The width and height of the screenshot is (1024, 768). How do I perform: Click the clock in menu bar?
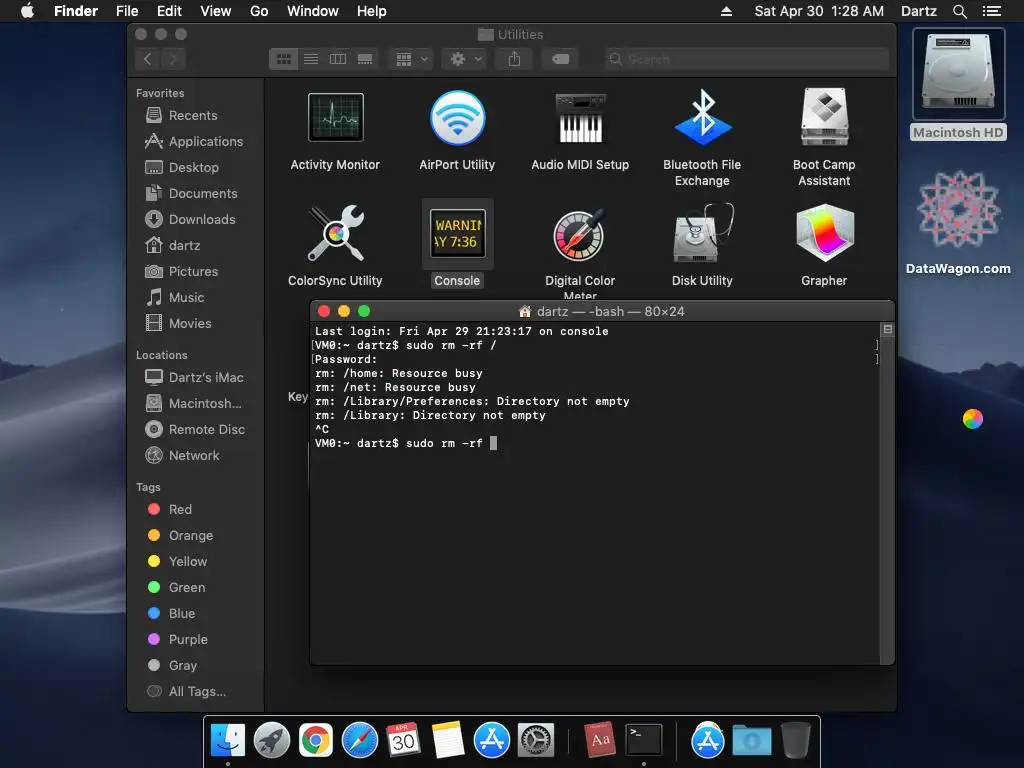(x=819, y=11)
